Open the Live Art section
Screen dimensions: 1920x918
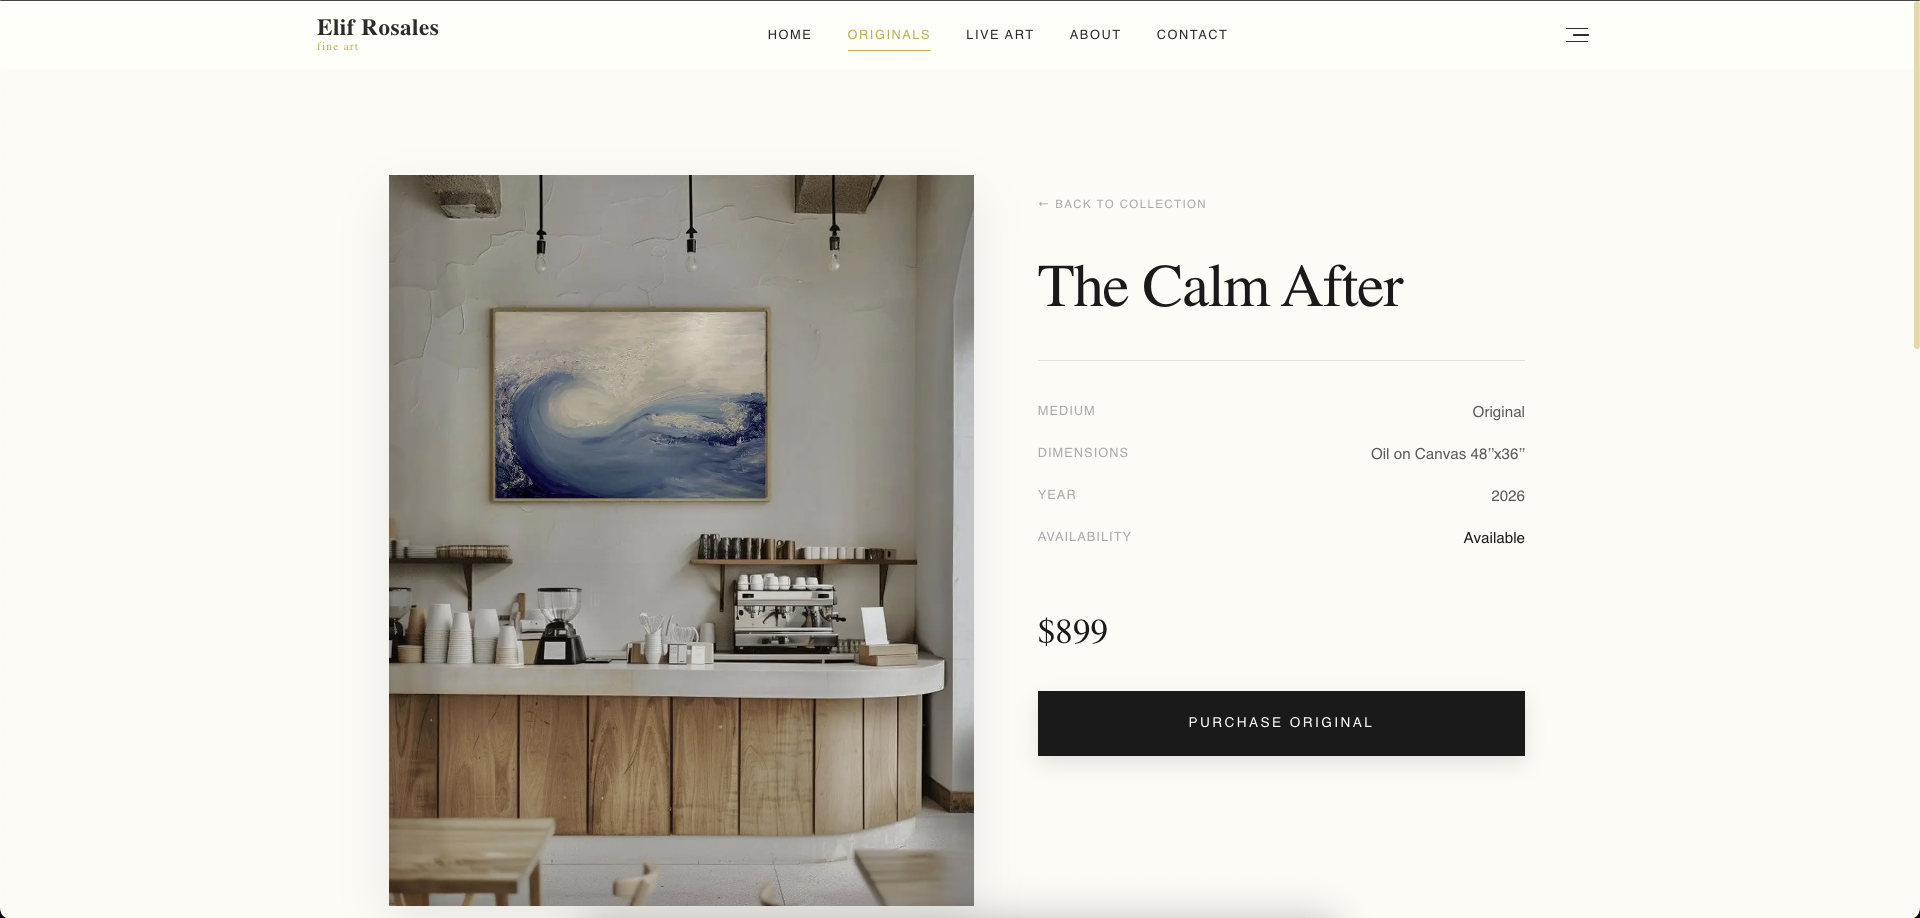pyautogui.click(x=1000, y=35)
